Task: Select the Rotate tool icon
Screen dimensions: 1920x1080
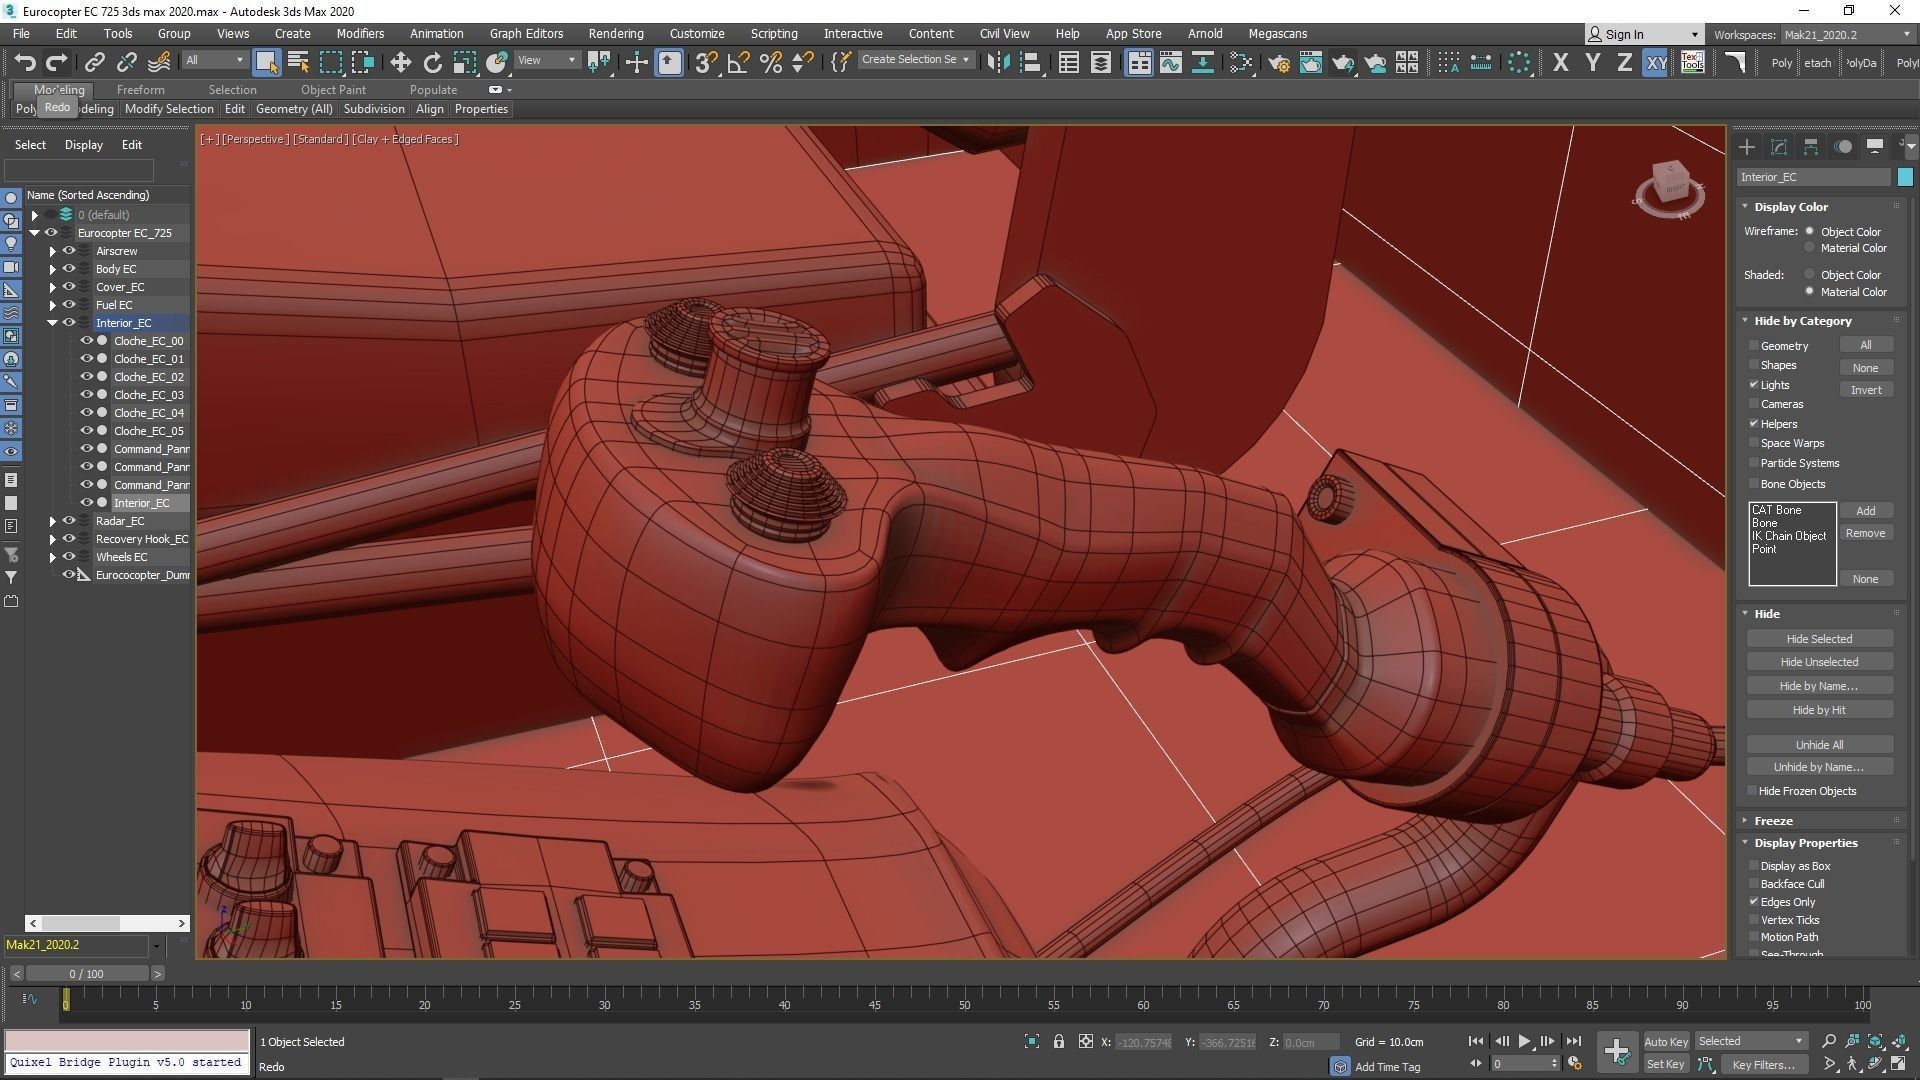Action: (x=432, y=63)
